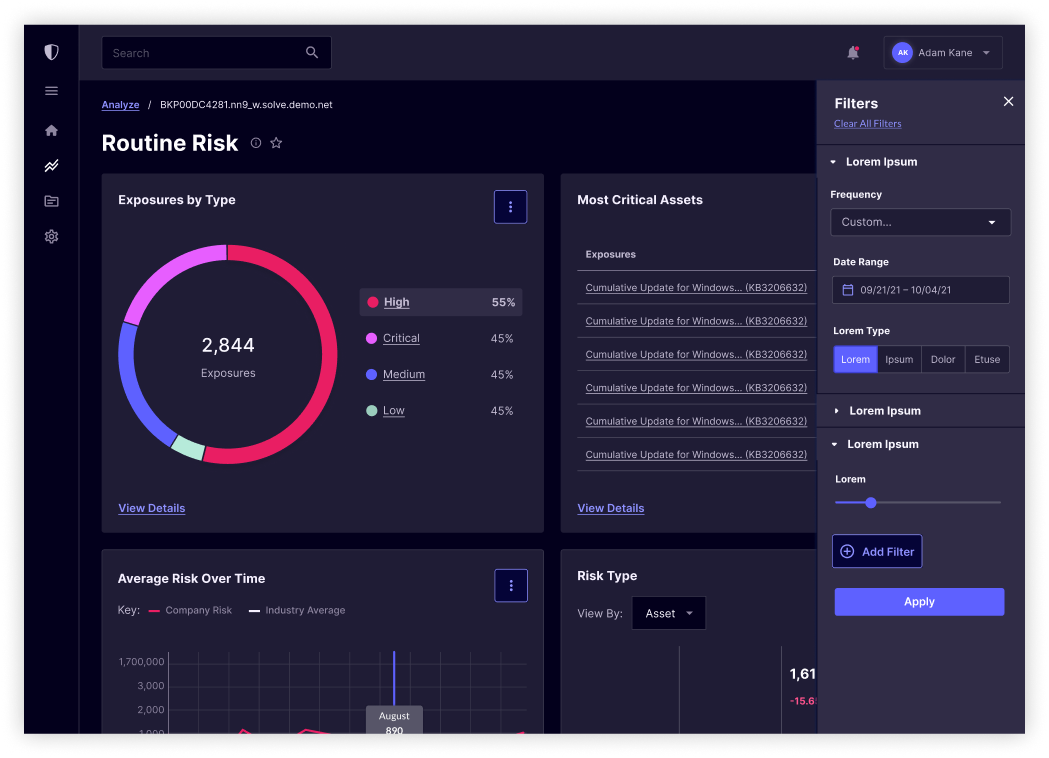
Task: Apply the selected filters
Action: [x=918, y=601]
